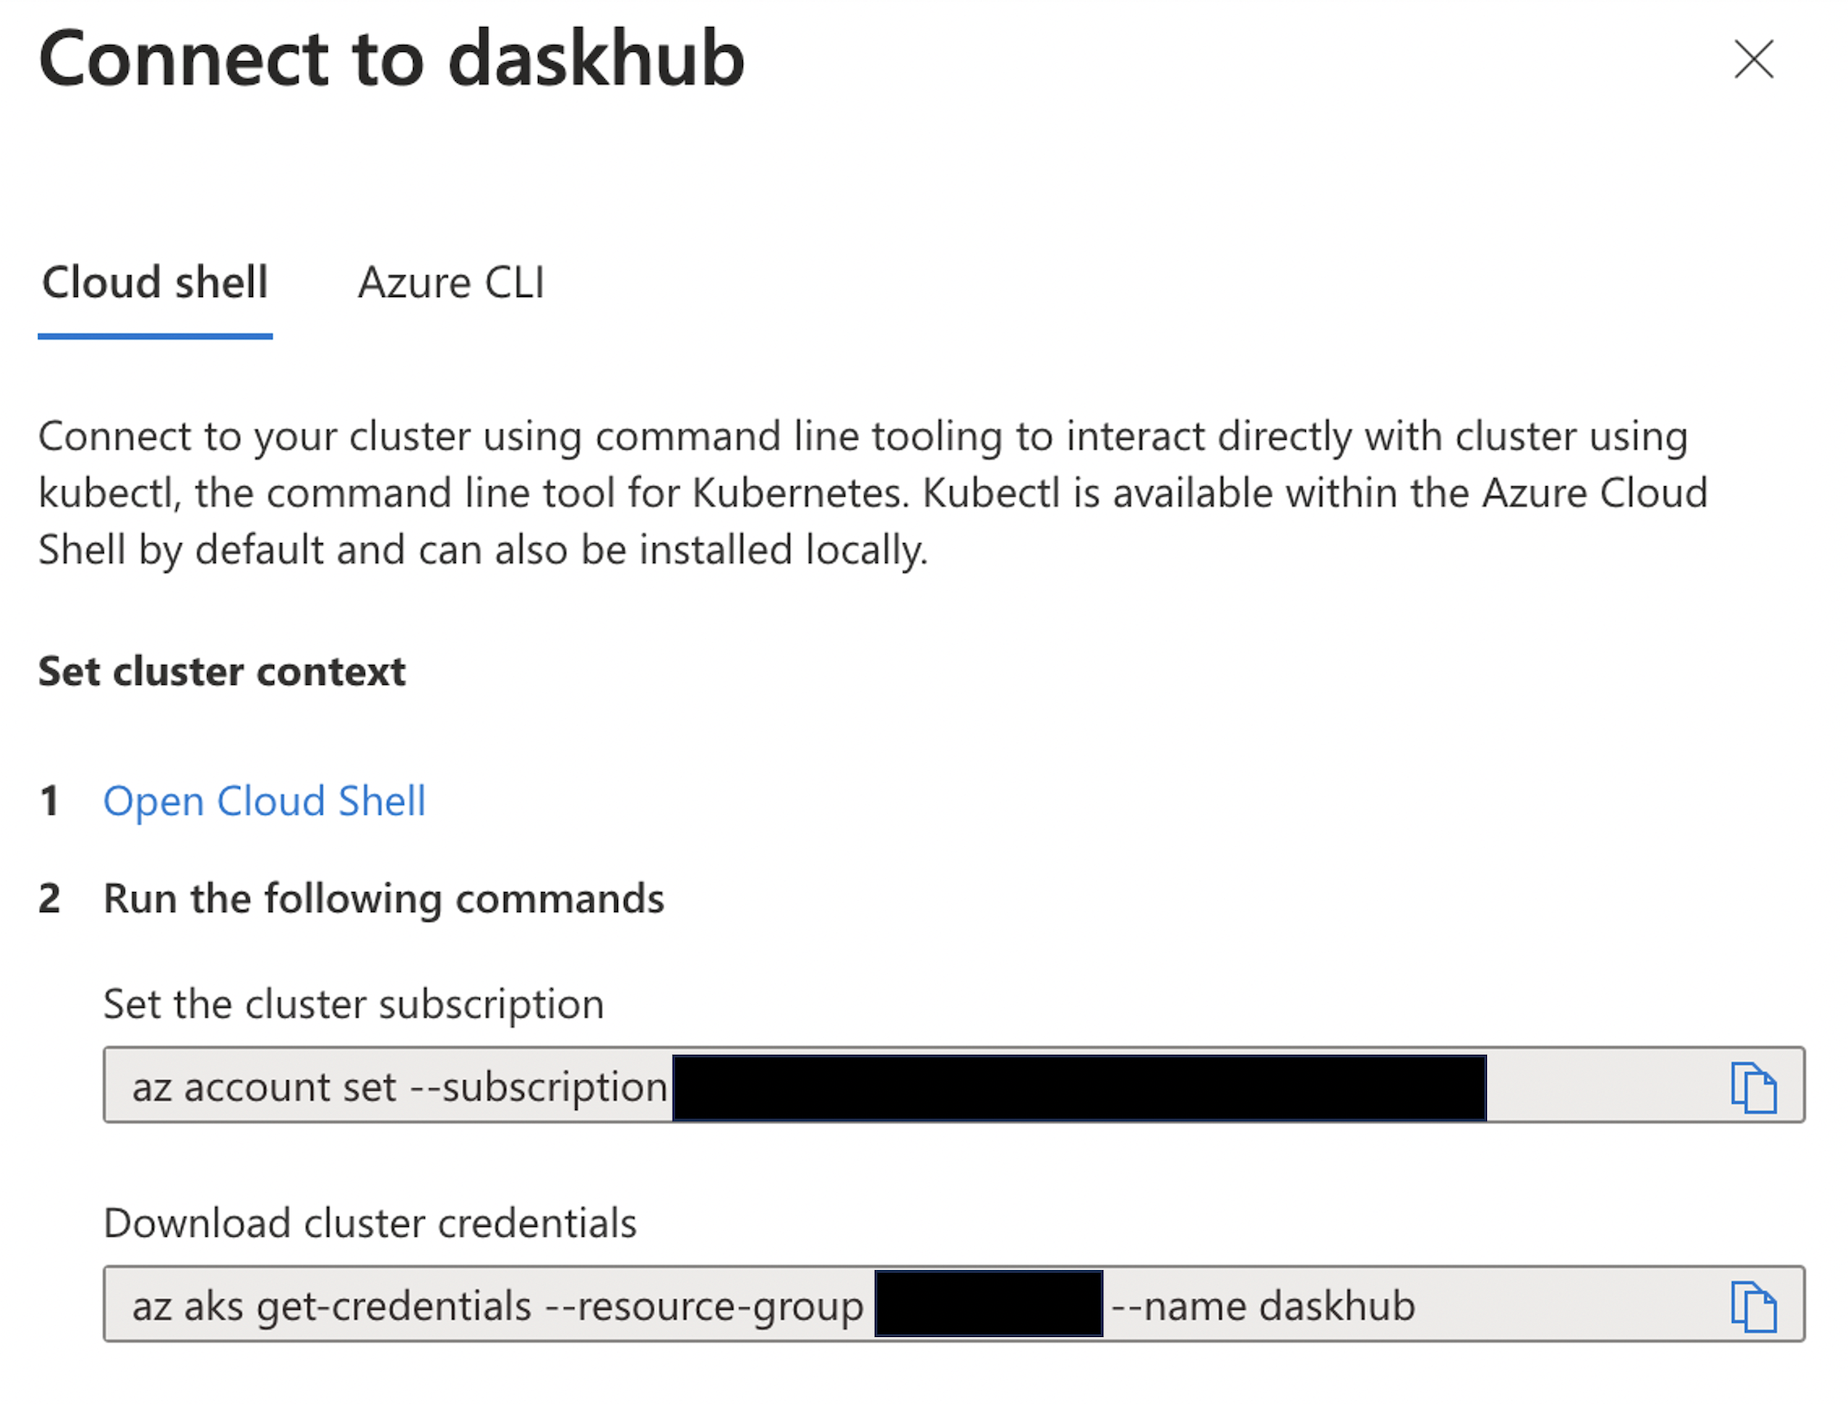Click the redacted subscription ID block
Screen dimensions: 1848x1404
pos(1079,1087)
